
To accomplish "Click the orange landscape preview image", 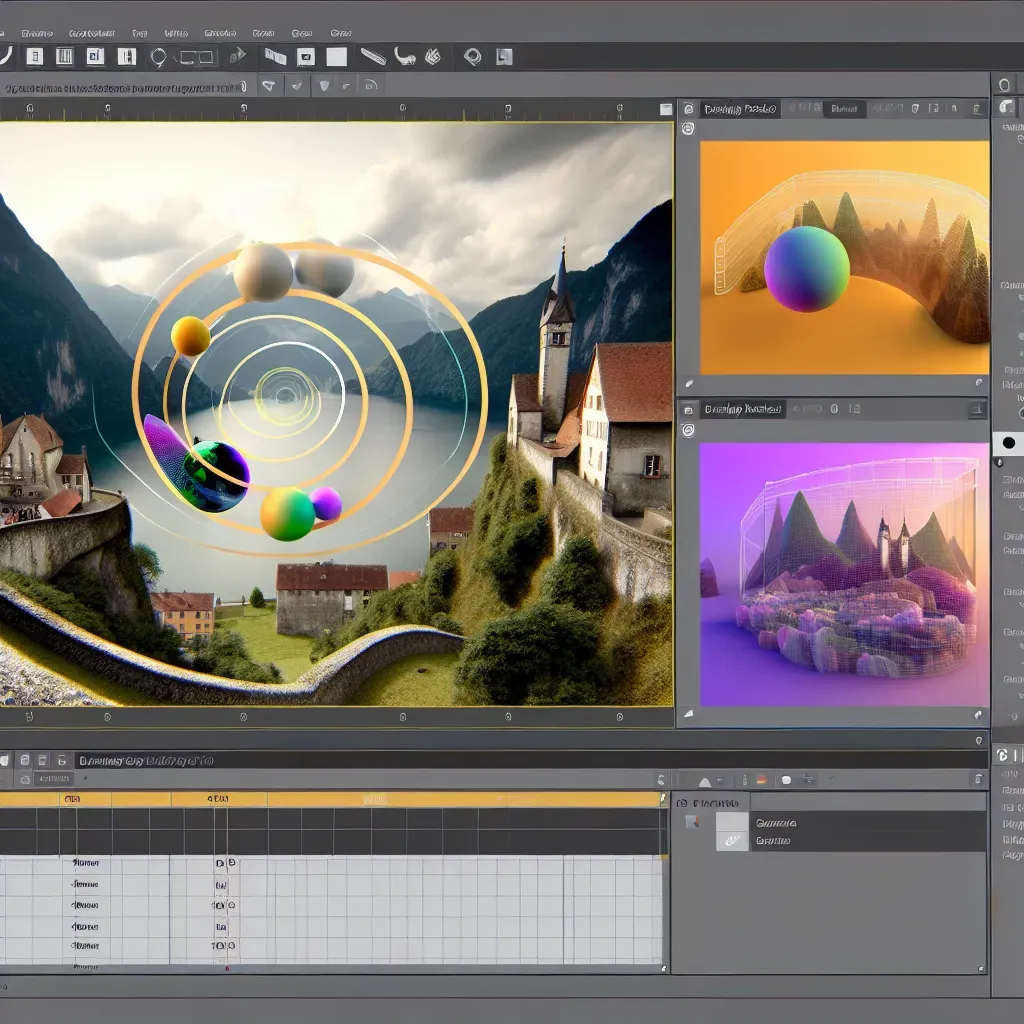I will coord(844,257).
